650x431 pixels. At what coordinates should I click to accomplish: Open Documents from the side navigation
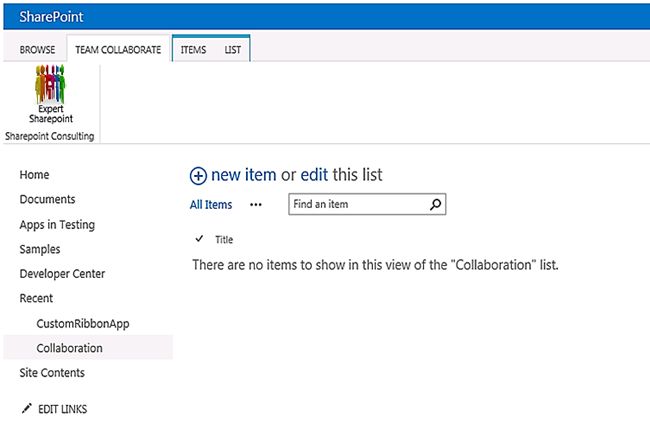pos(47,200)
